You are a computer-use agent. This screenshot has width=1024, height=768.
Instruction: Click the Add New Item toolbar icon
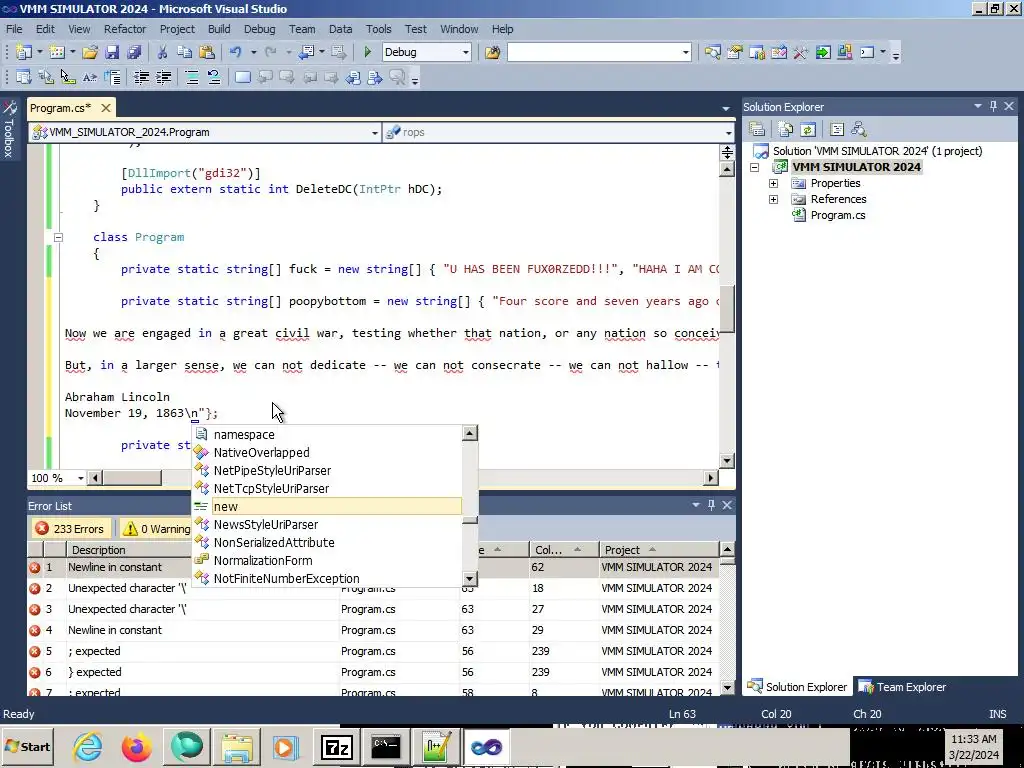click(x=57, y=52)
